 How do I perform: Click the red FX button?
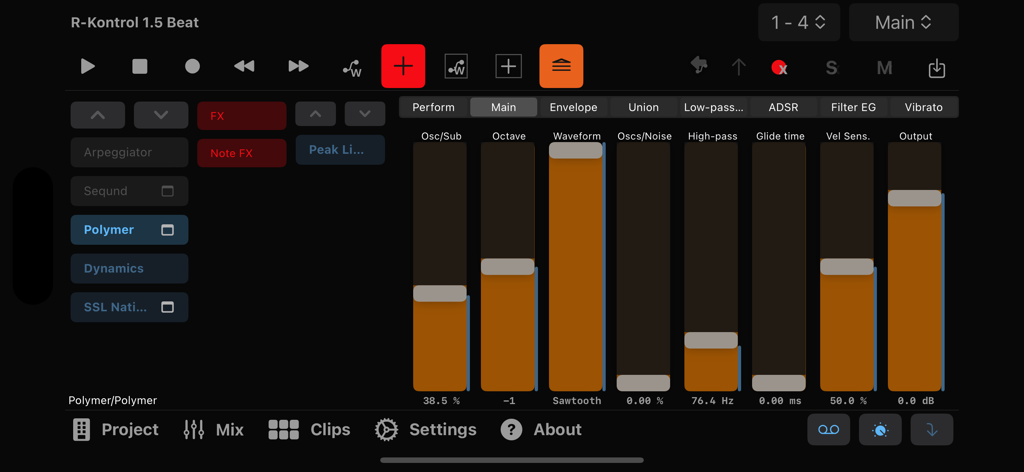242,116
